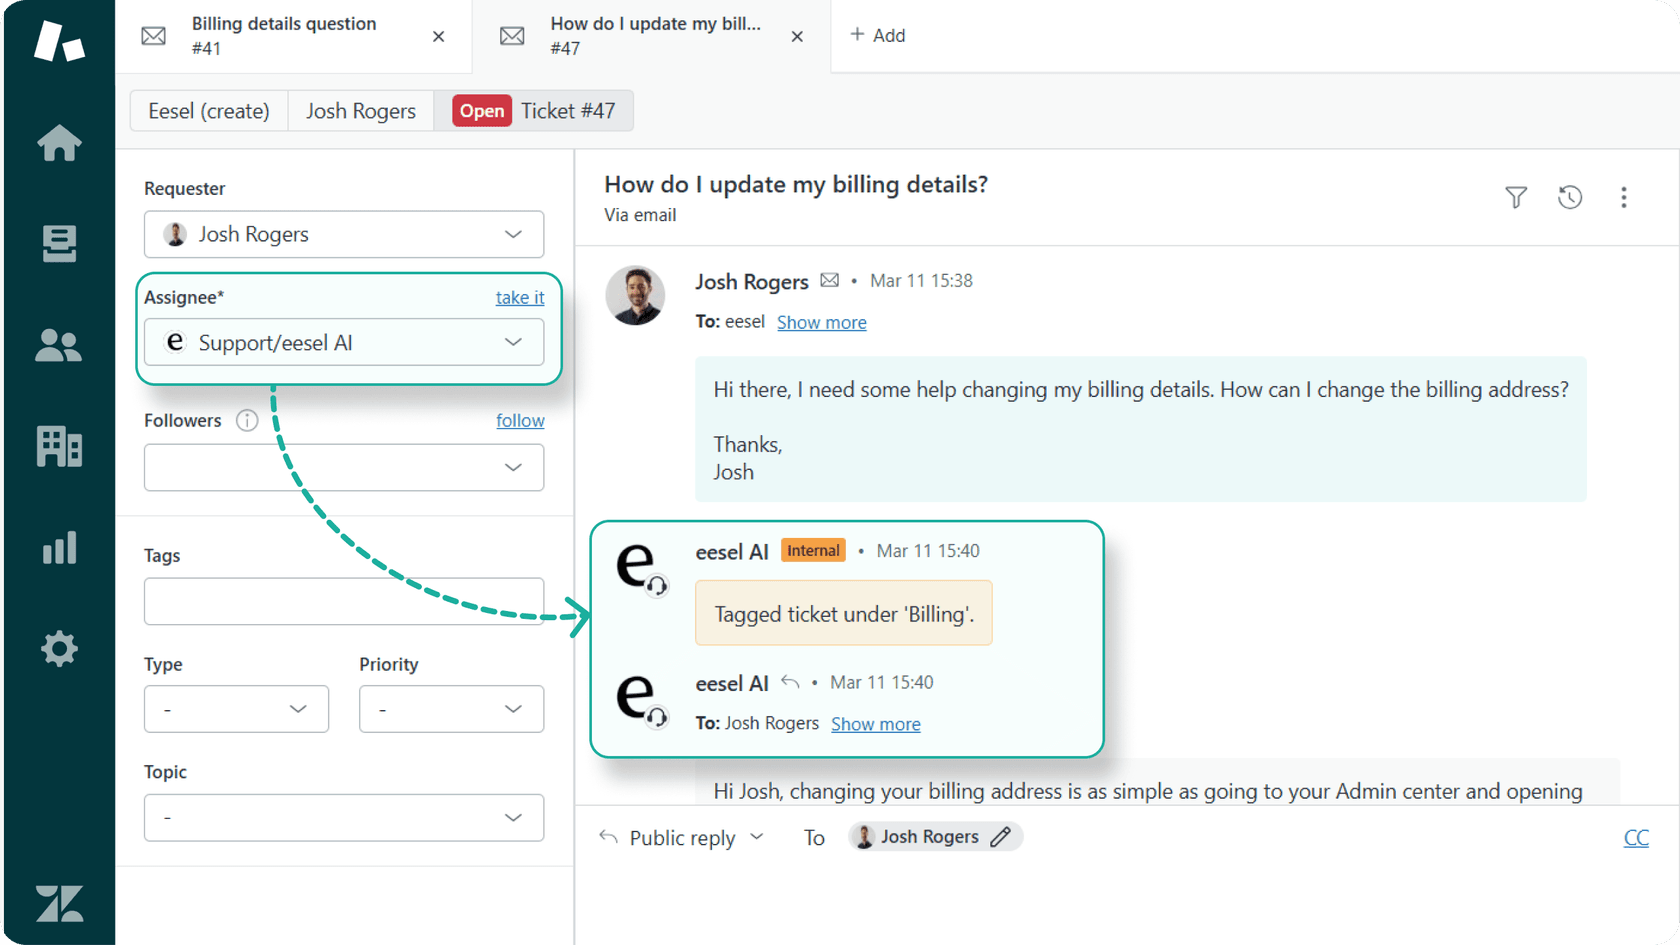This screenshot has height=945, width=1680.
Task: Select the Views icon in sidebar
Action: click(59, 244)
